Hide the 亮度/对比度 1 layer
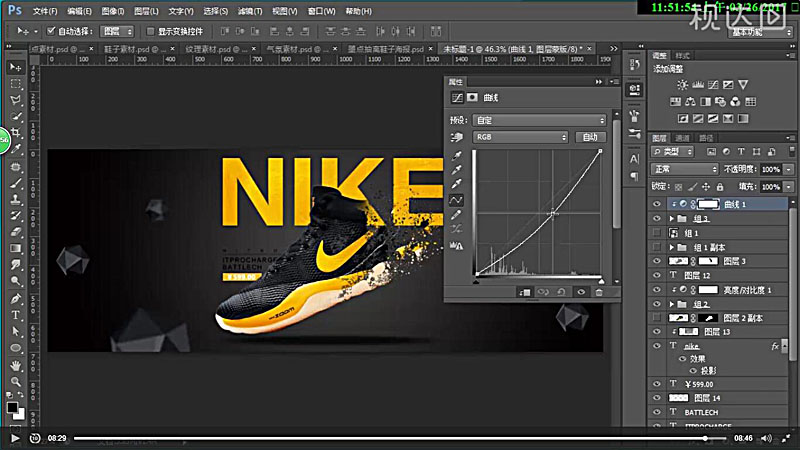This screenshot has height=450, width=800. [657, 289]
